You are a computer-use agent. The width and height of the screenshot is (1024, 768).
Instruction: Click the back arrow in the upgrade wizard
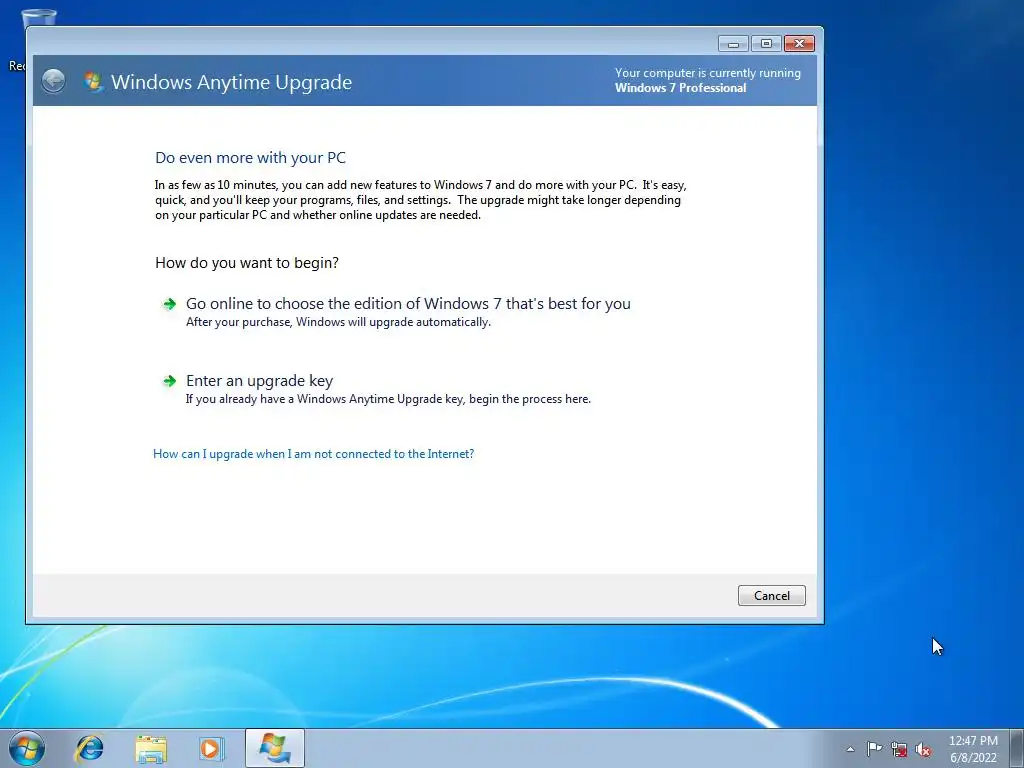[x=54, y=81]
